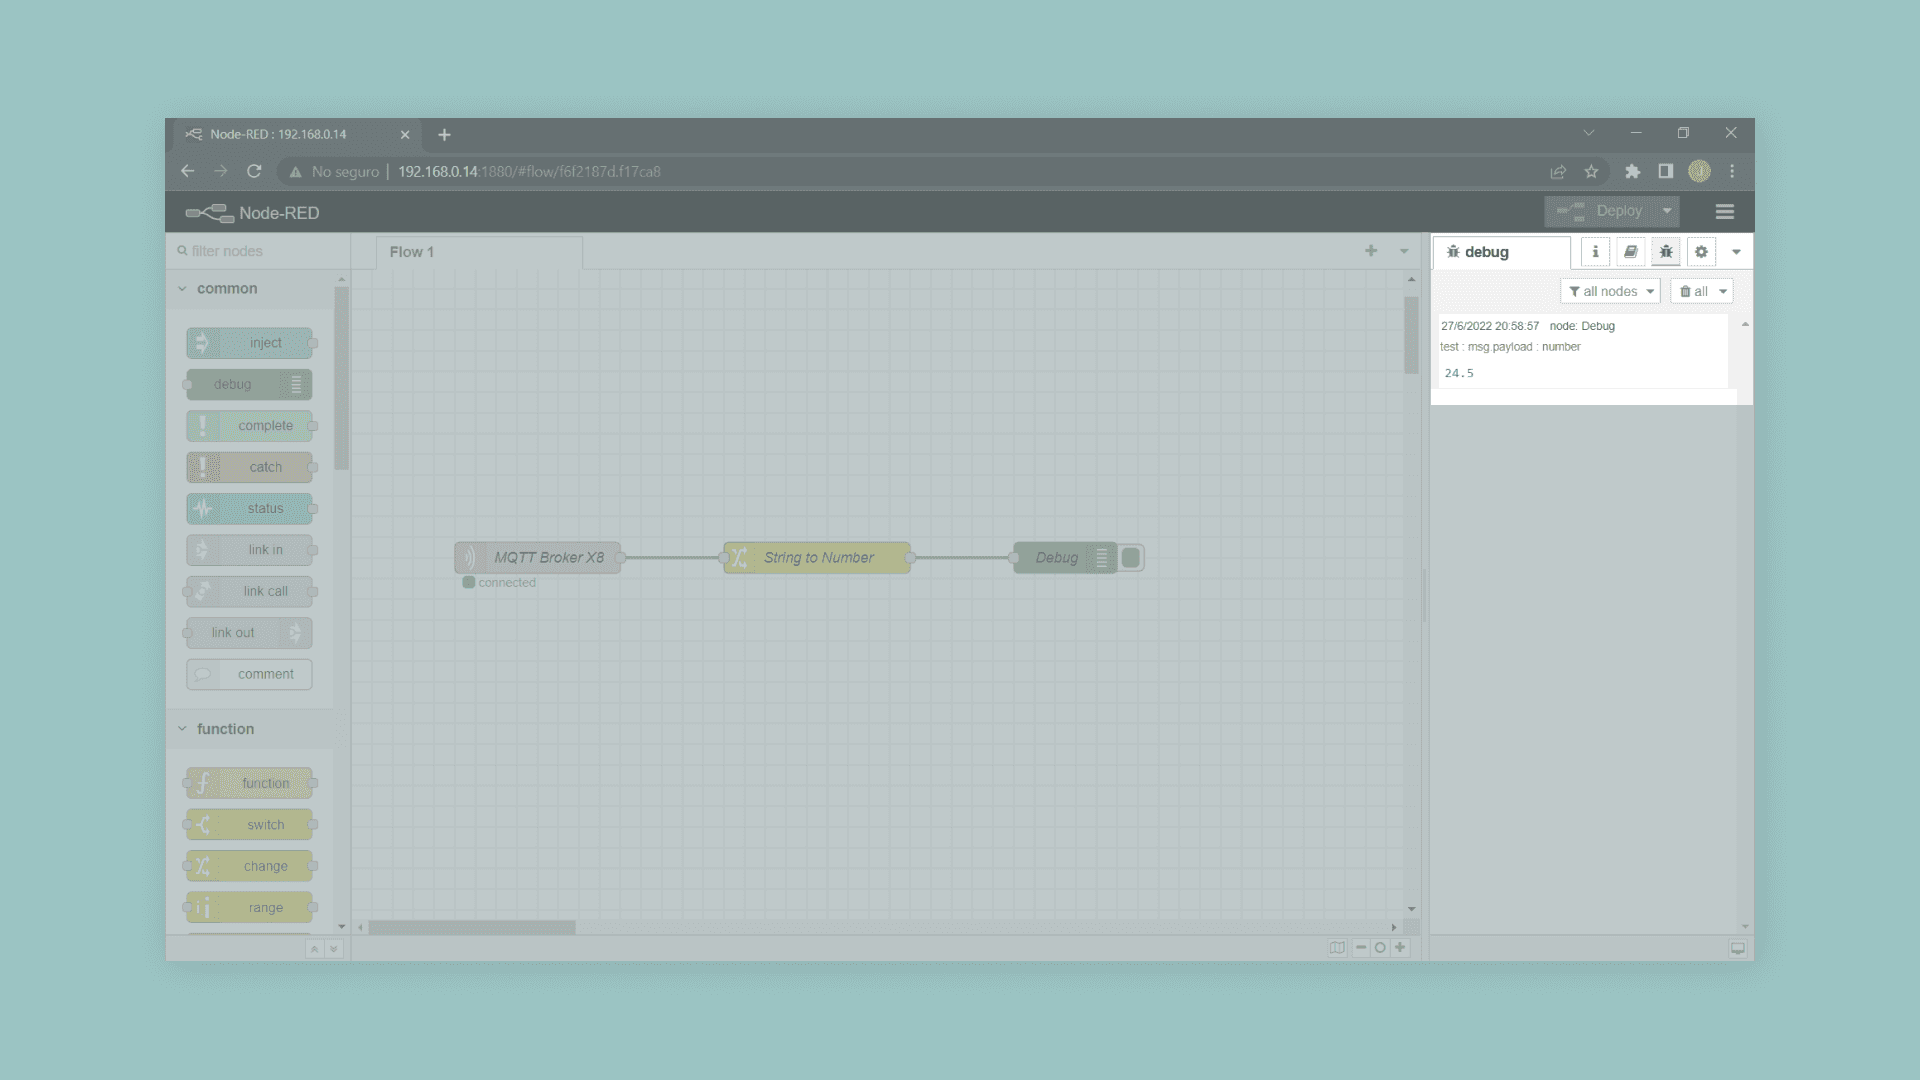The width and height of the screenshot is (1920, 1080).
Task: Click the debug bug sidebar icon
Action: (1666, 252)
